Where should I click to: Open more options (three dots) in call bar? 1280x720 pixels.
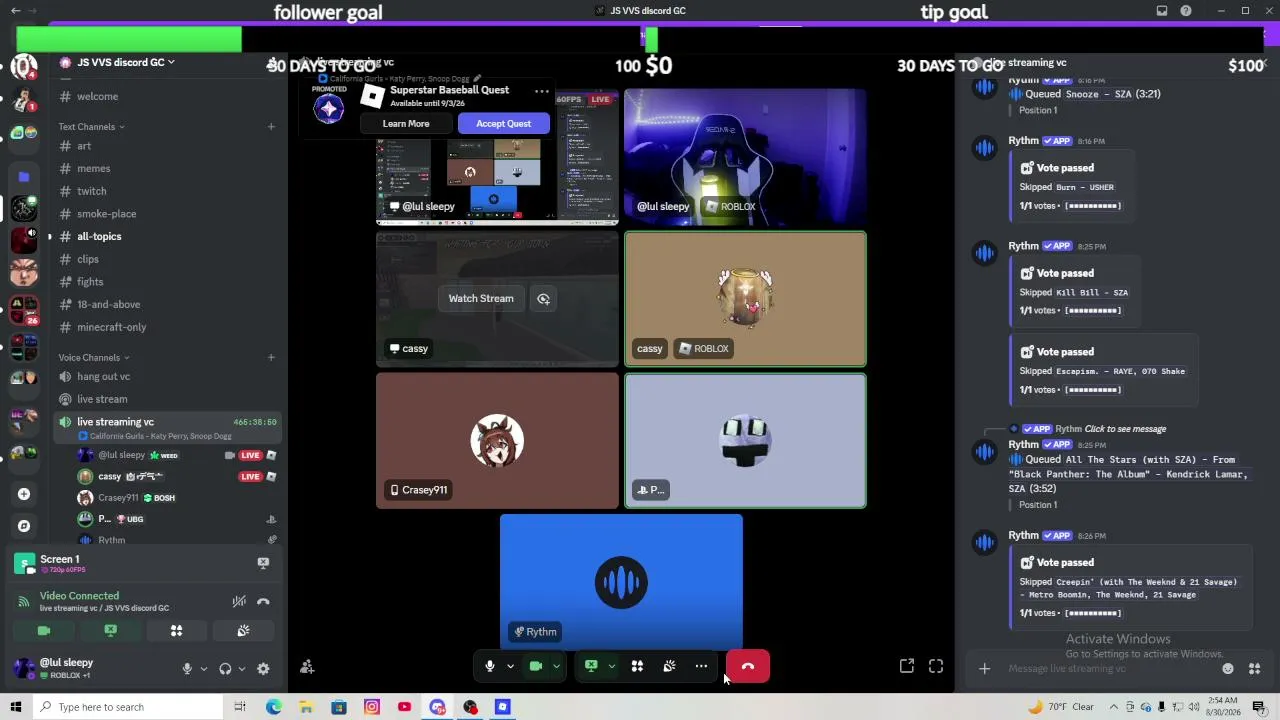[x=701, y=666]
